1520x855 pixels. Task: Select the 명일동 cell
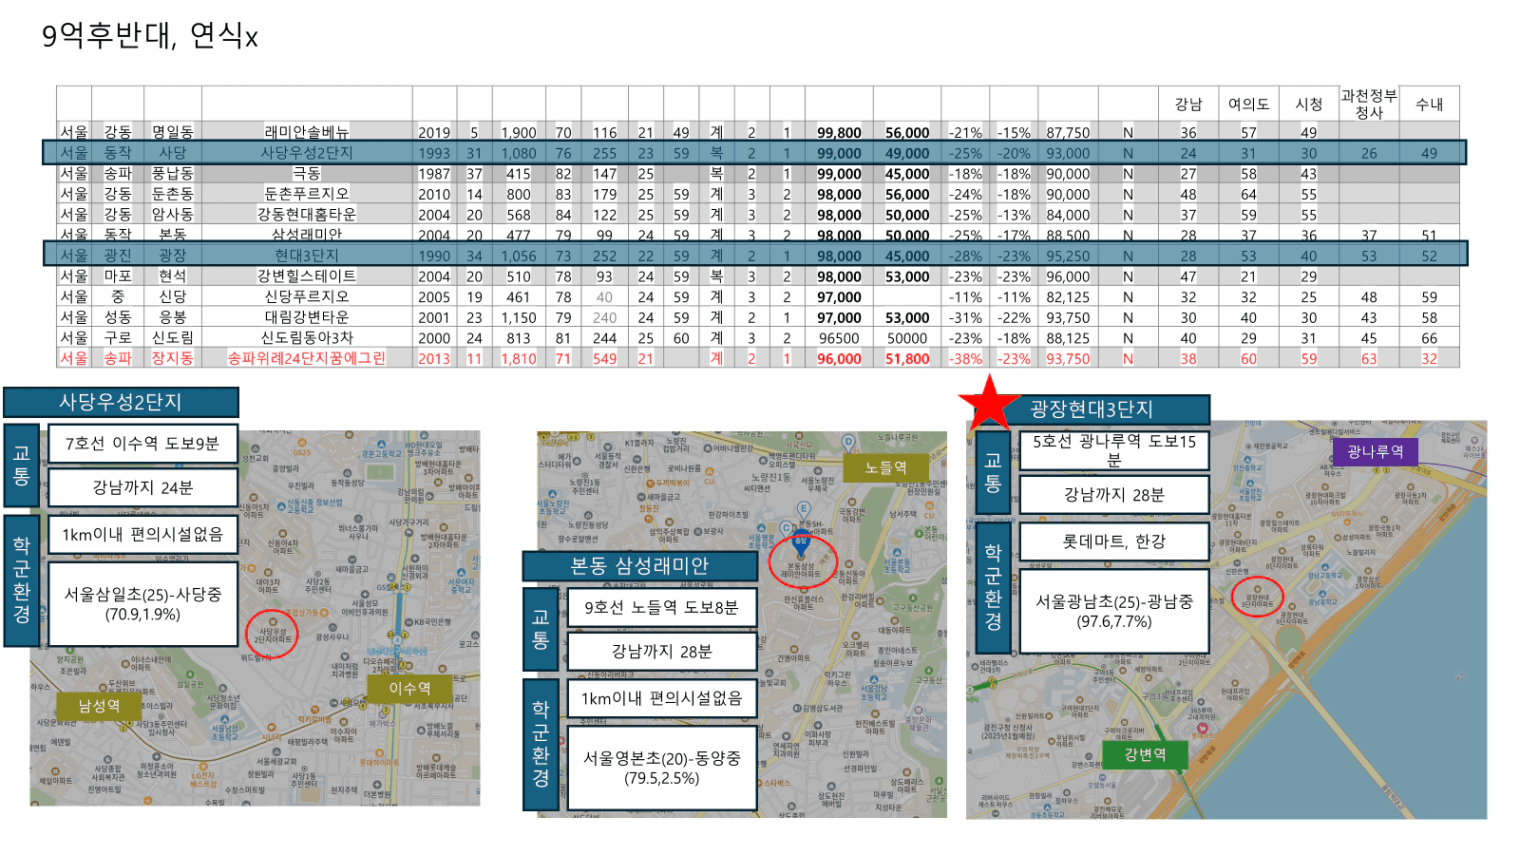tap(173, 132)
